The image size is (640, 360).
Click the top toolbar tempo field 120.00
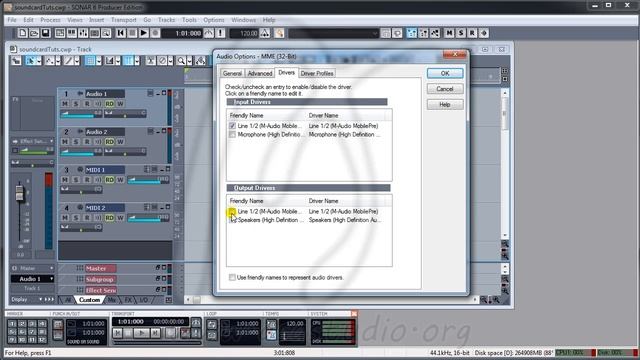[244, 33]
